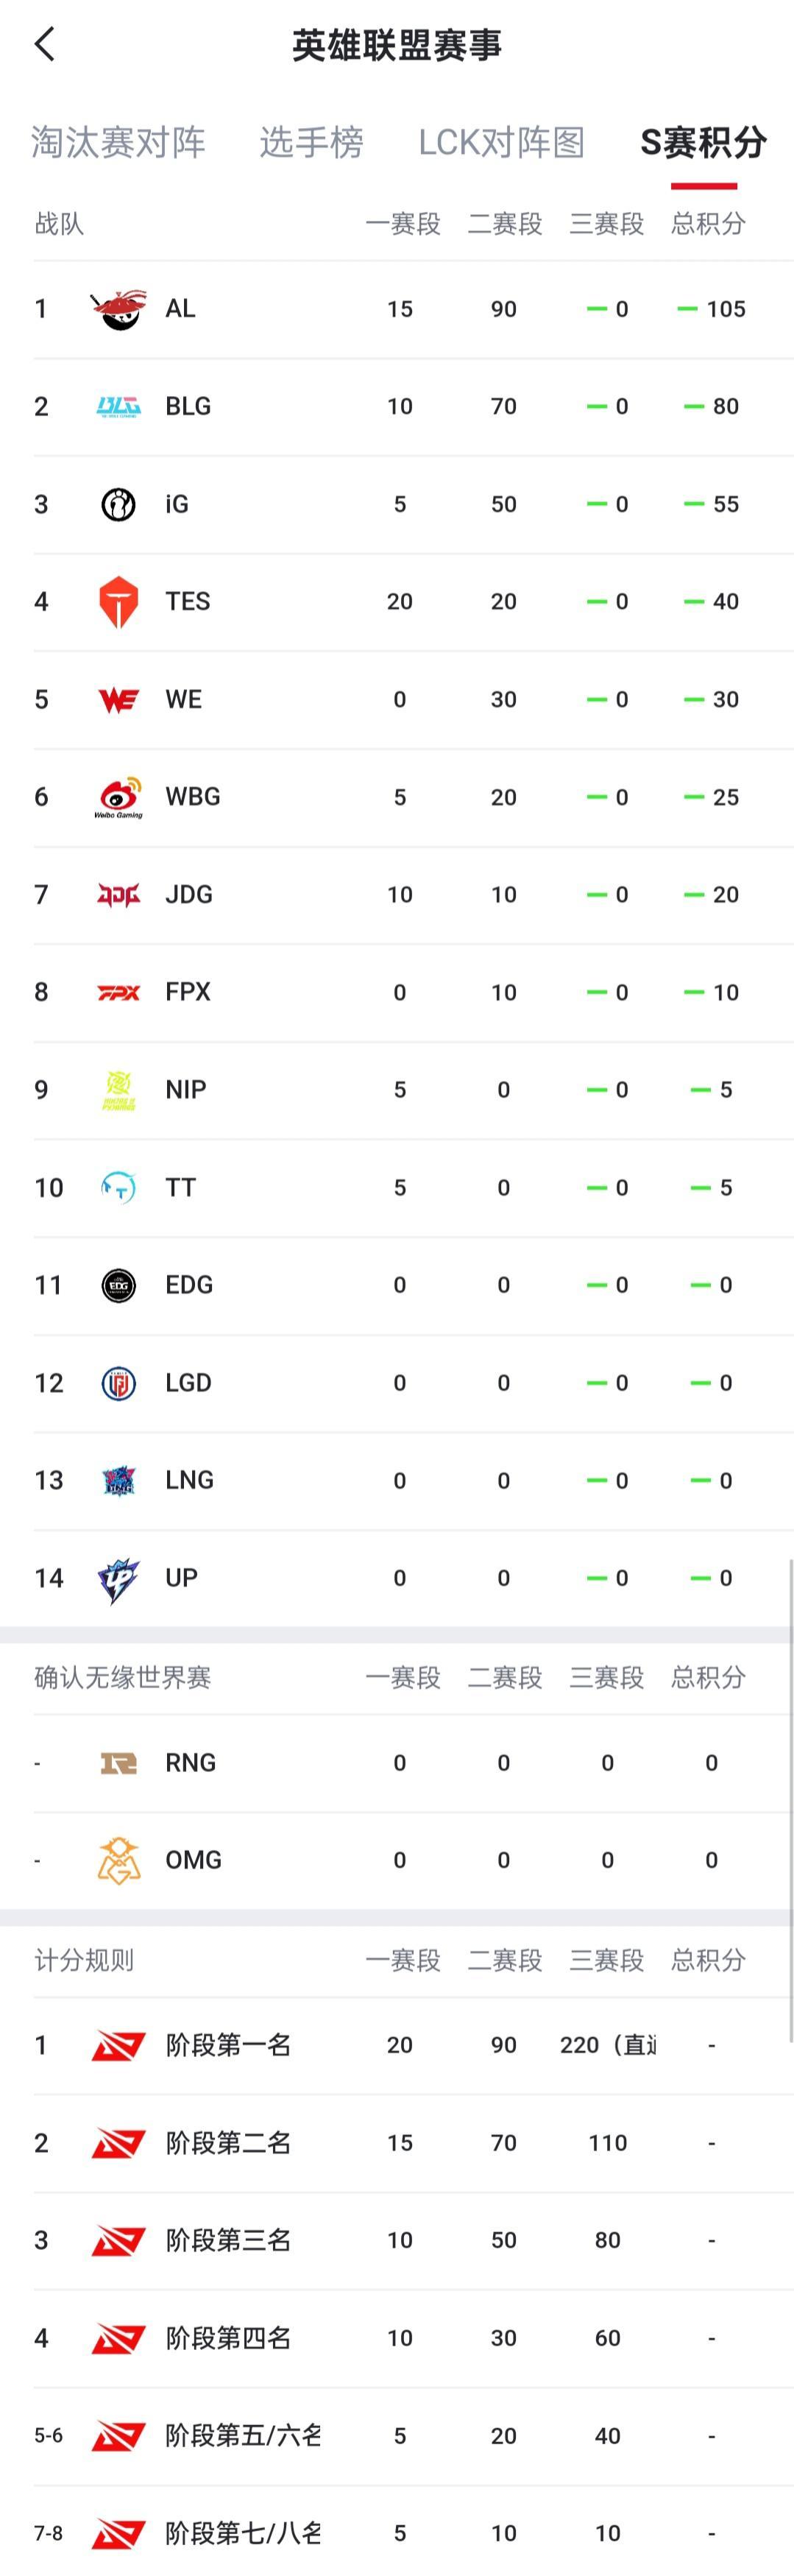Click the RNG logo under 确认无缘世界赛
Screen dimensions: 794x2576
120,1762
